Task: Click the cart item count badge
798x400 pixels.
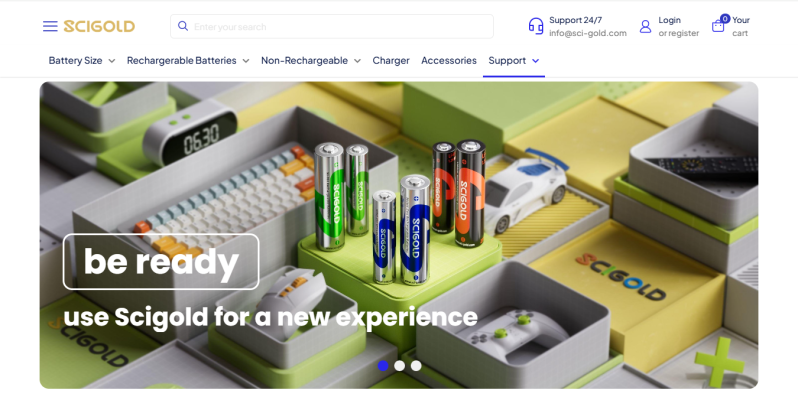Action: [x=725, y=19]
